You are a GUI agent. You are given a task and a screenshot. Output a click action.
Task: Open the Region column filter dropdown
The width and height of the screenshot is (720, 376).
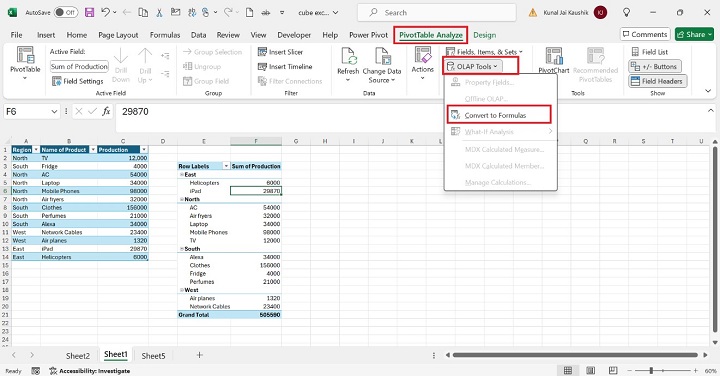[35, 150]
